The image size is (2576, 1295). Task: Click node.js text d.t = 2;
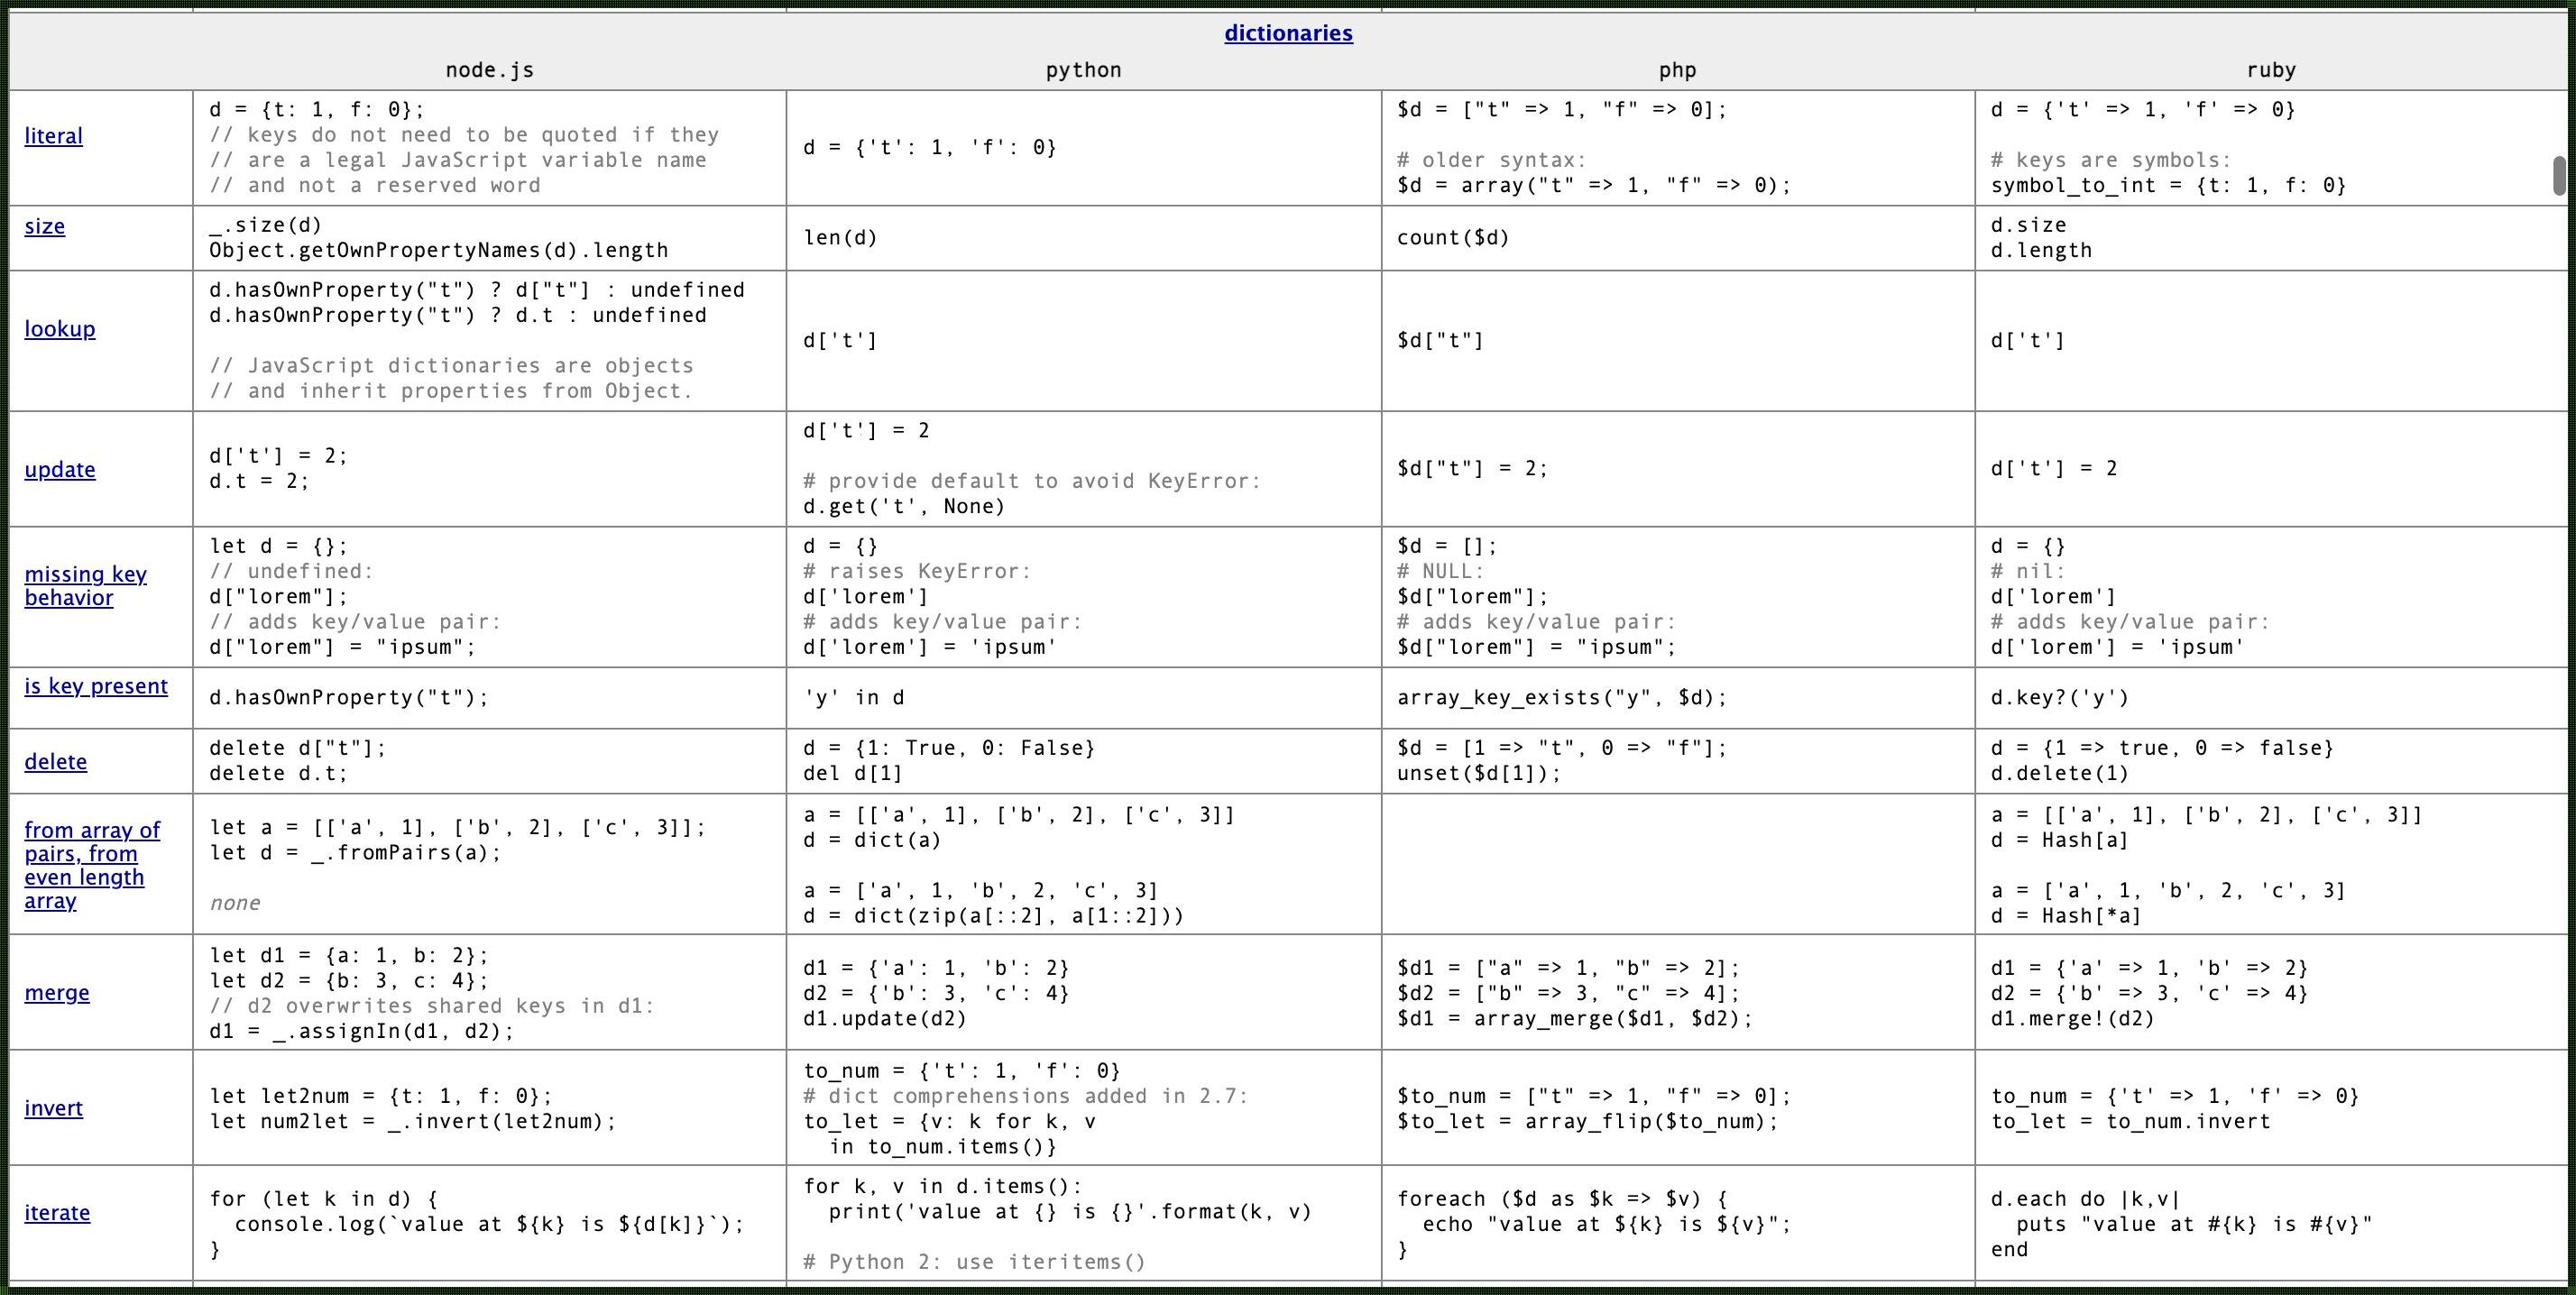coord(259,482)
